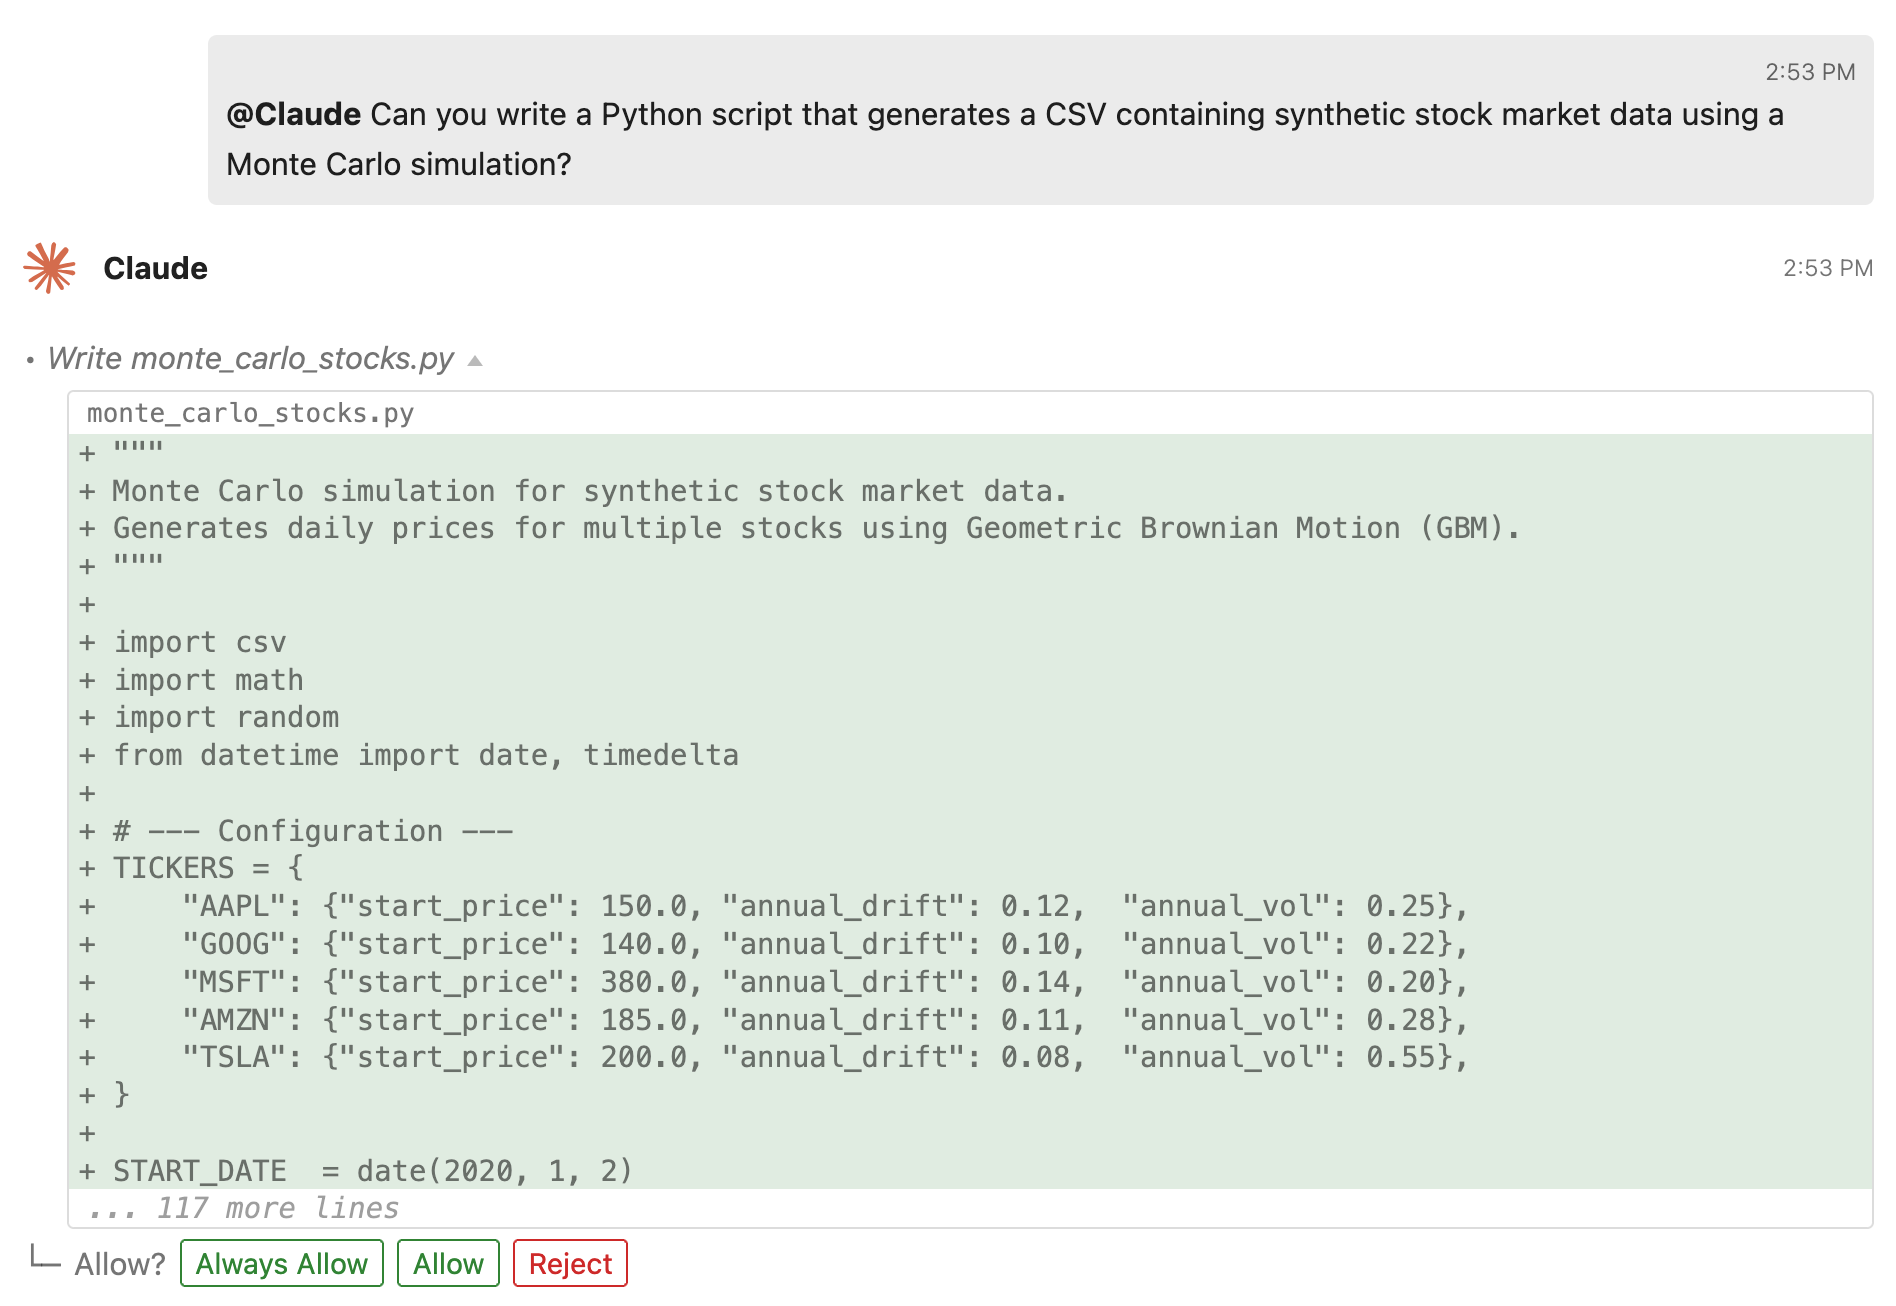Click the 'import math' line
The image size is (1896, 1306).
pos(208,680)
